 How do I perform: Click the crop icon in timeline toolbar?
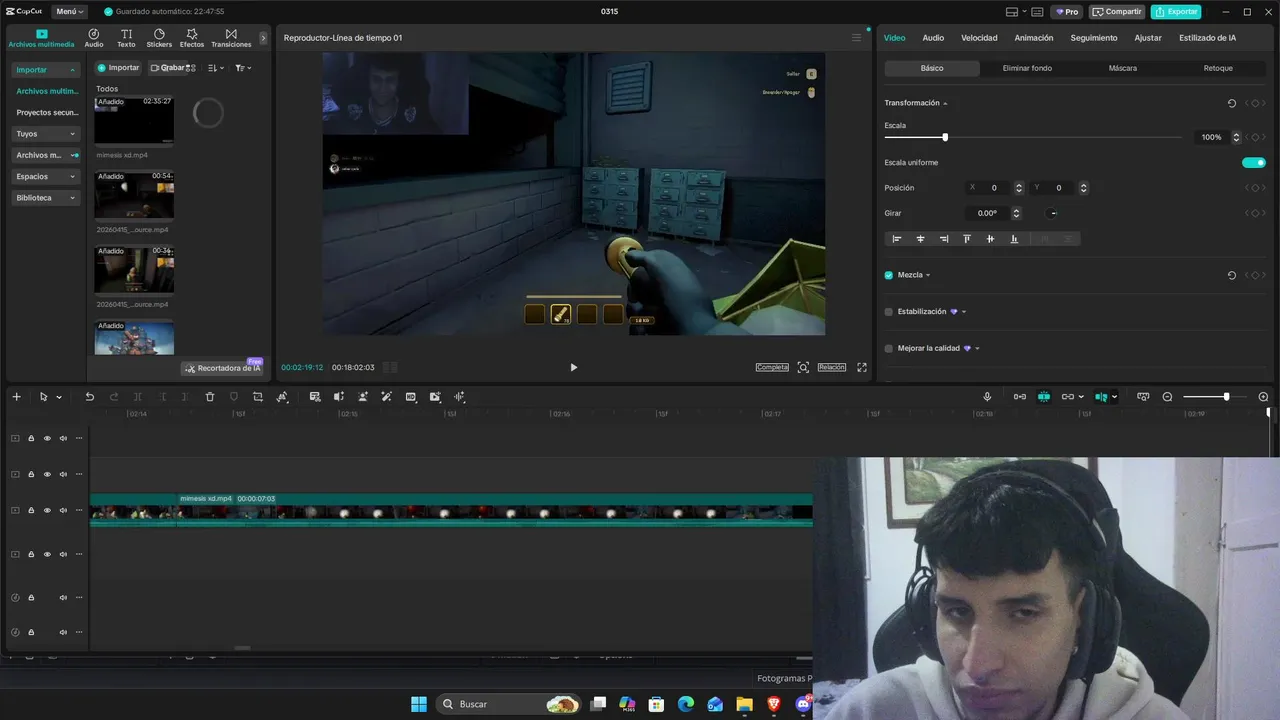pyautogui.click(x=258, y=397)
